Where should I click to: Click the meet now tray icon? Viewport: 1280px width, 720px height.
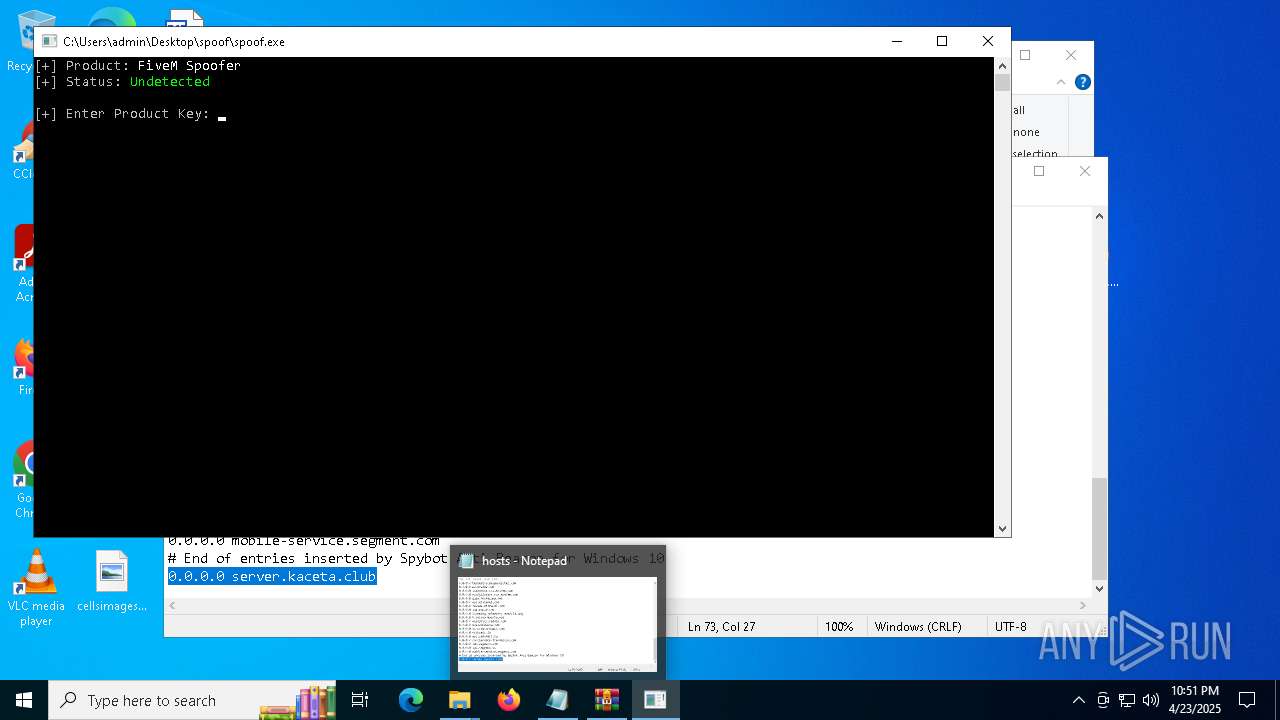point(1103,700)
